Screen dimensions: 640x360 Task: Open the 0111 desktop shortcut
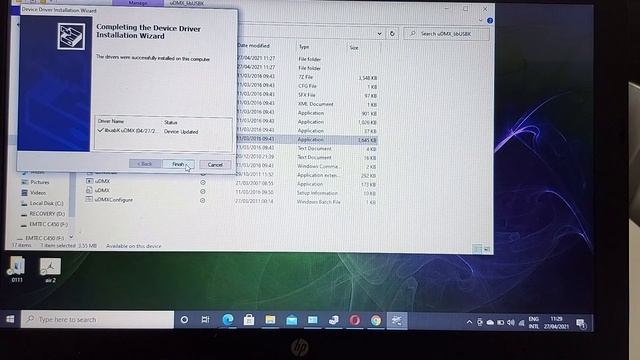click(17, 270)
